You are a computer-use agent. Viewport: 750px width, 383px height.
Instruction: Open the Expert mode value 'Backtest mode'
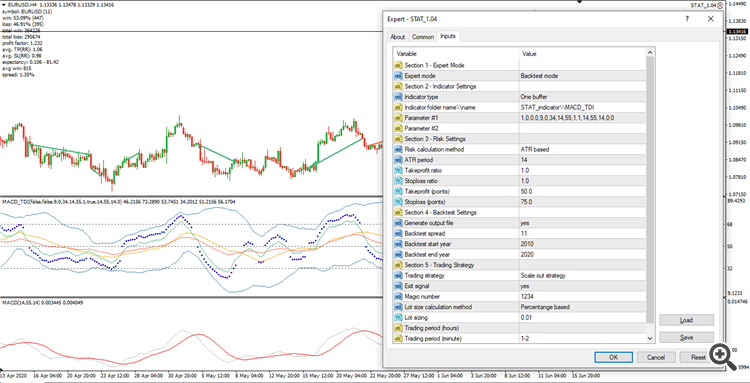[582, 76]
